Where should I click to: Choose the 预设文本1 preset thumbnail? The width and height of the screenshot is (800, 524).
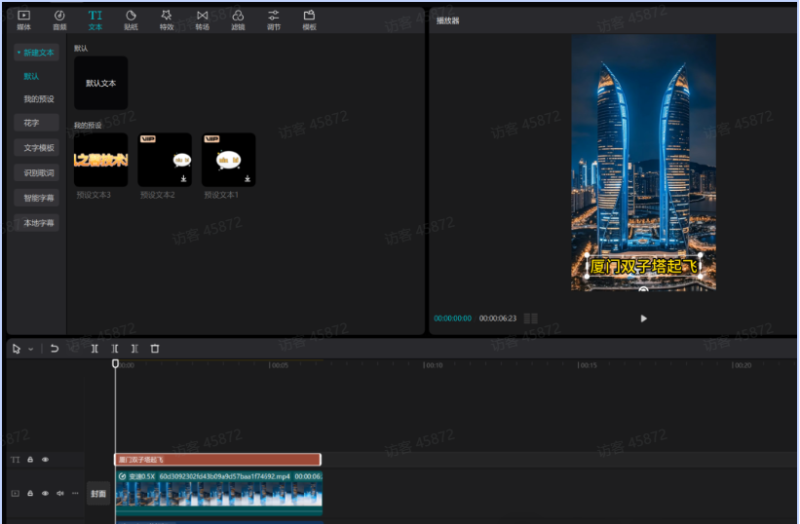229,160
